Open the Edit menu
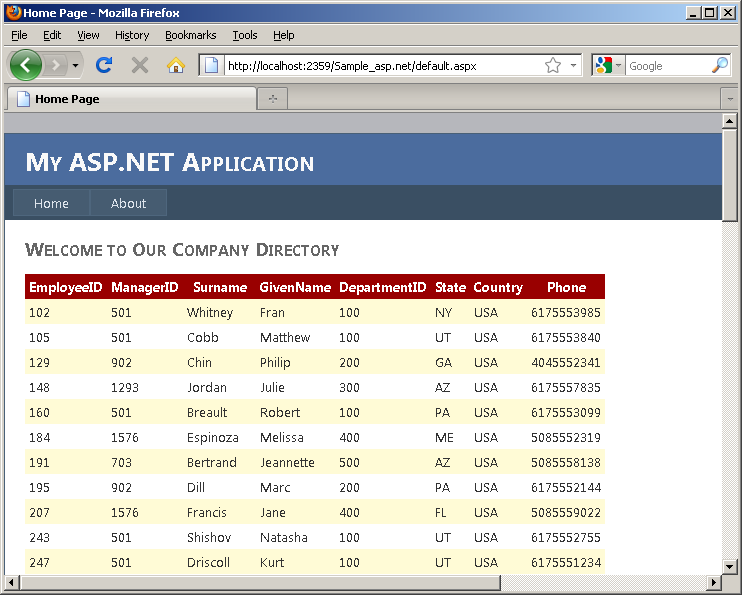 (x=52, y=35)
